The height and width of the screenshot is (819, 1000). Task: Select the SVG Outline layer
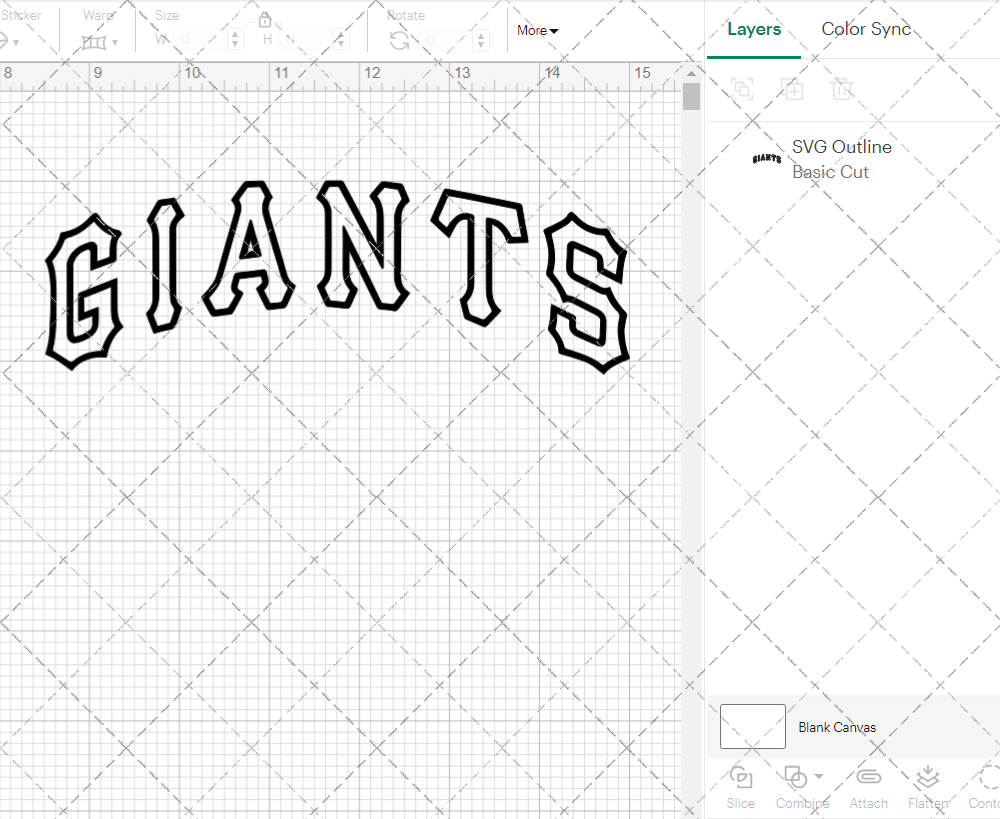[840, 159]
